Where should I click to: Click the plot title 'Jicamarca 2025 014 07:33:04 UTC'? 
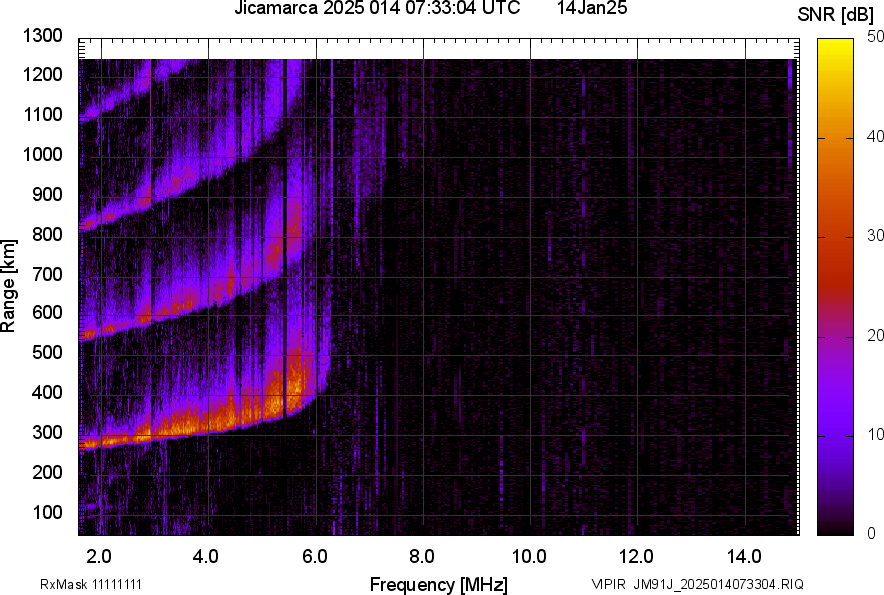377,8
